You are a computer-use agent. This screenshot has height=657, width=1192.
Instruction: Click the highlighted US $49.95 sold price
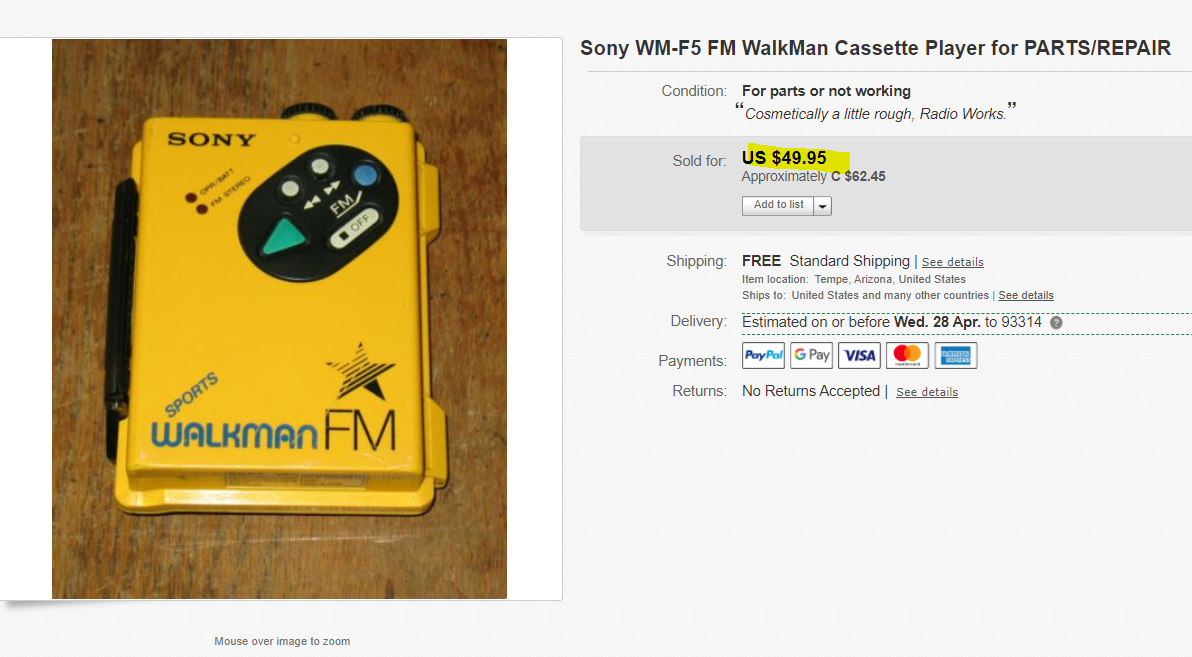784,157
